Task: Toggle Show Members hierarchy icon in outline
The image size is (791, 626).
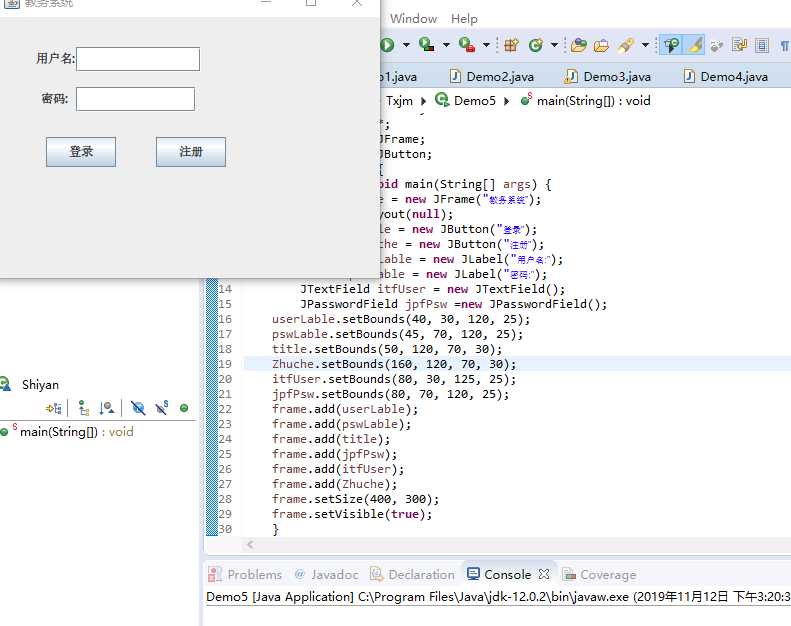Action: (83, 408)
